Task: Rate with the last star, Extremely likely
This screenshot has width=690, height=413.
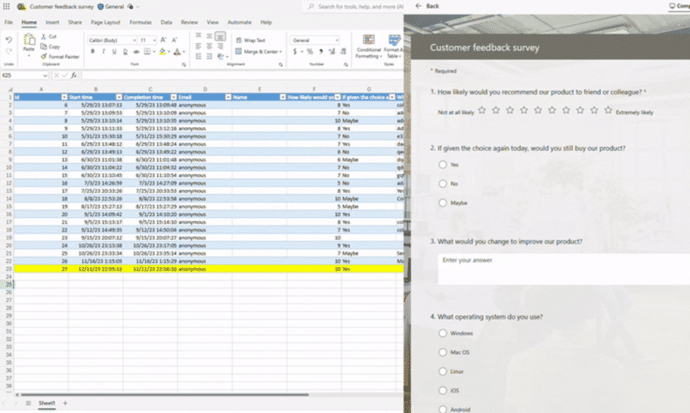Action: 606,111
